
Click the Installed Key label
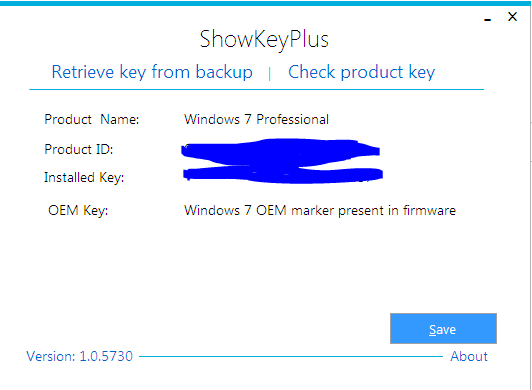coord(84,178)
